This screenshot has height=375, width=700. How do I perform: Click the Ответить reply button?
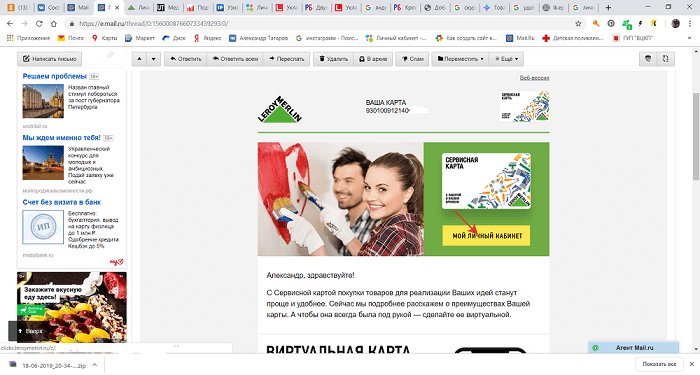(186, 58)
